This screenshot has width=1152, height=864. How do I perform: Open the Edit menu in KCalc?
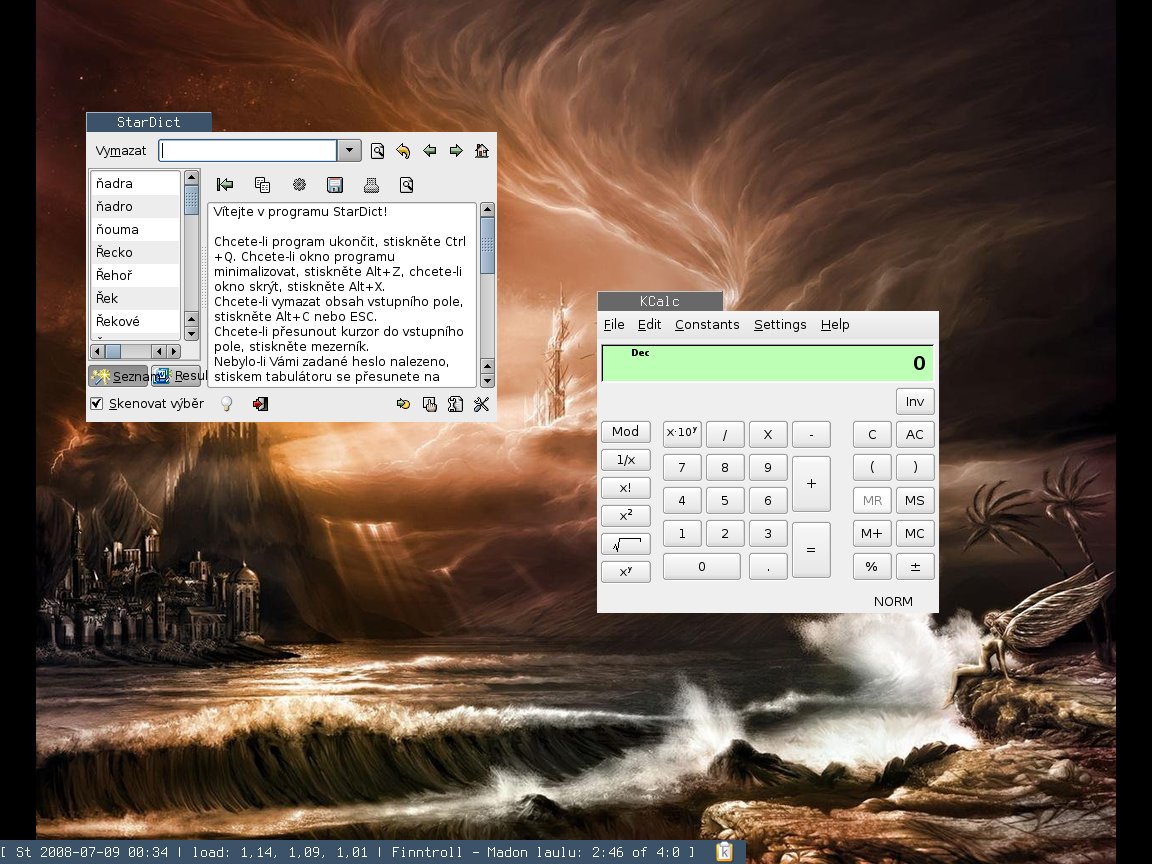[649, 325]
